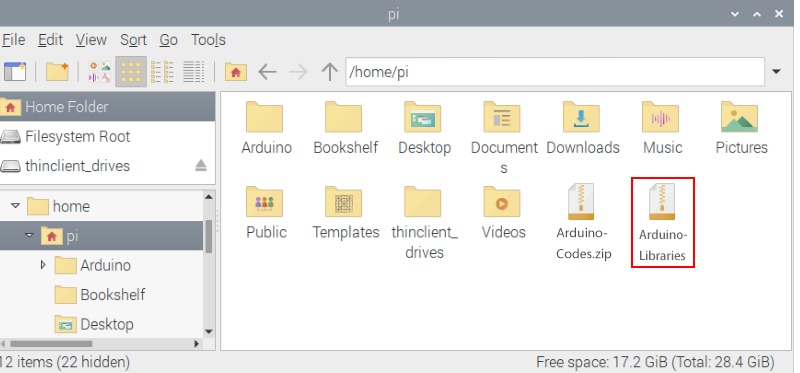Open the path history dropdown
800x373 pixels.
pos(777,72)
